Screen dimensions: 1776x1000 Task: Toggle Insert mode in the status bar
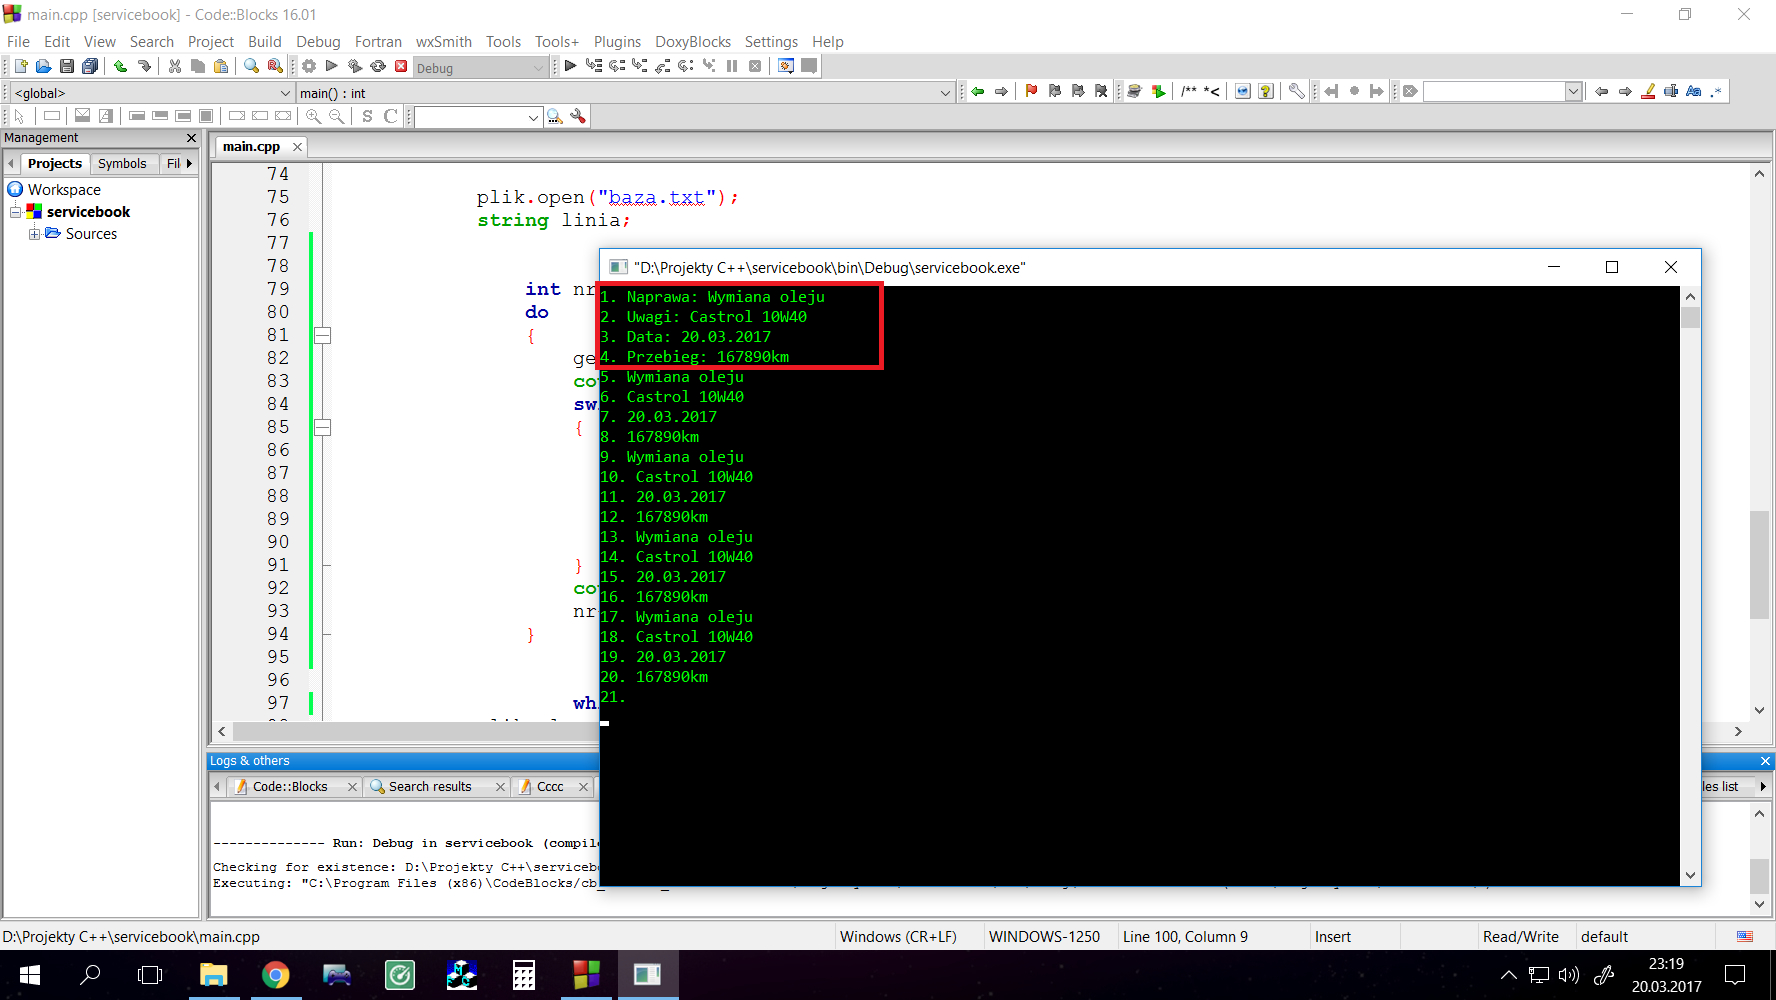[1333, 936]
